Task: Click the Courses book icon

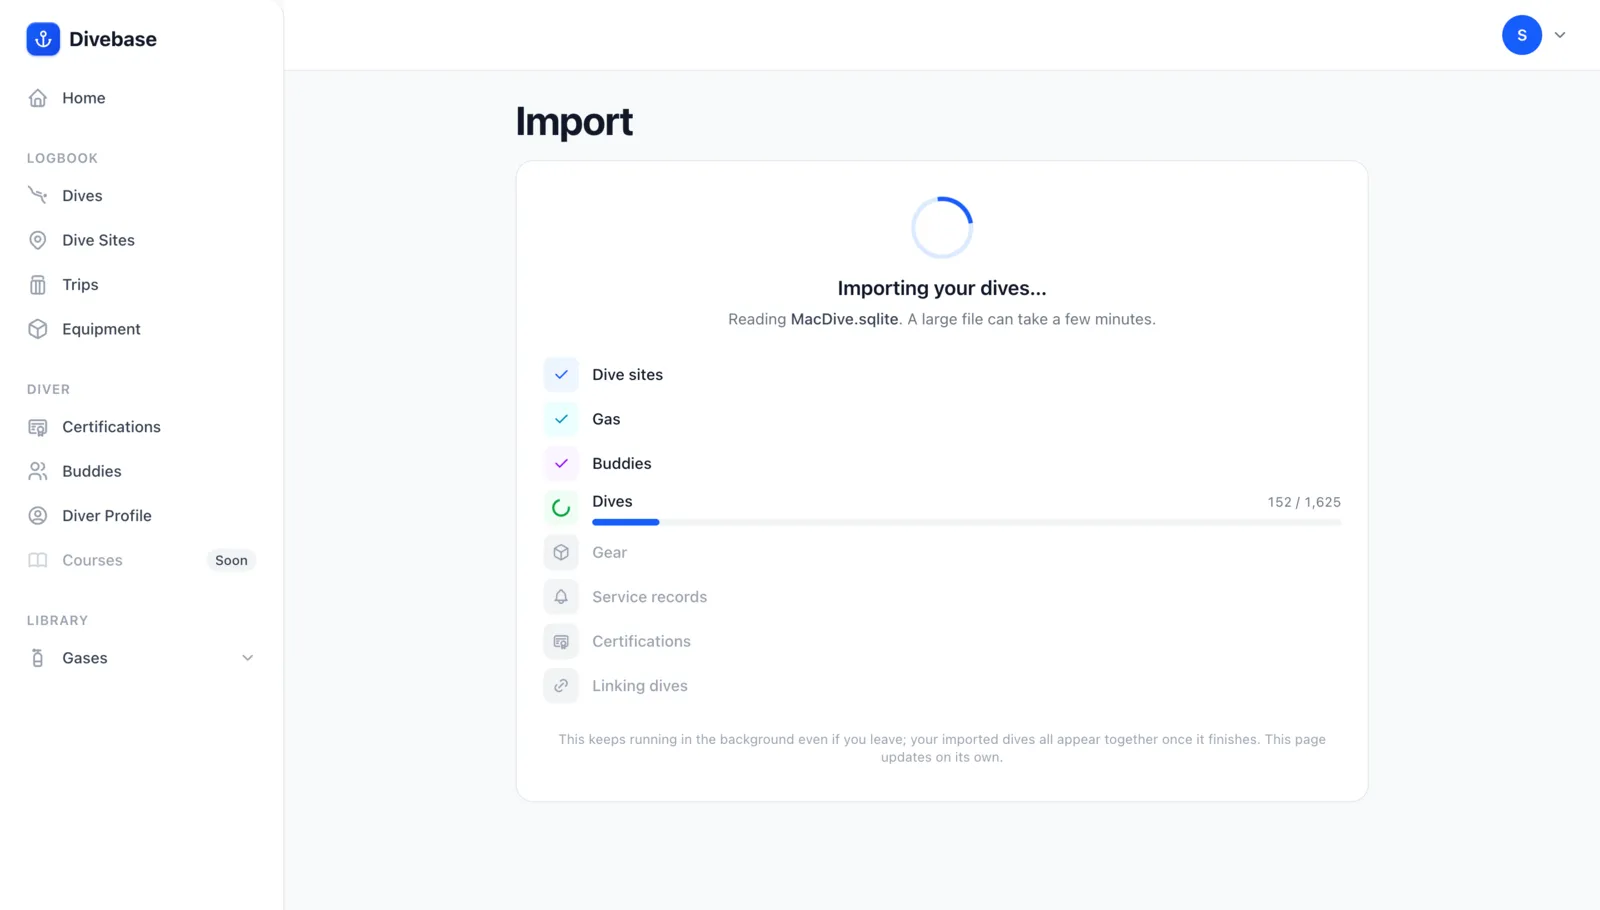Action: [x=38, y=560]
